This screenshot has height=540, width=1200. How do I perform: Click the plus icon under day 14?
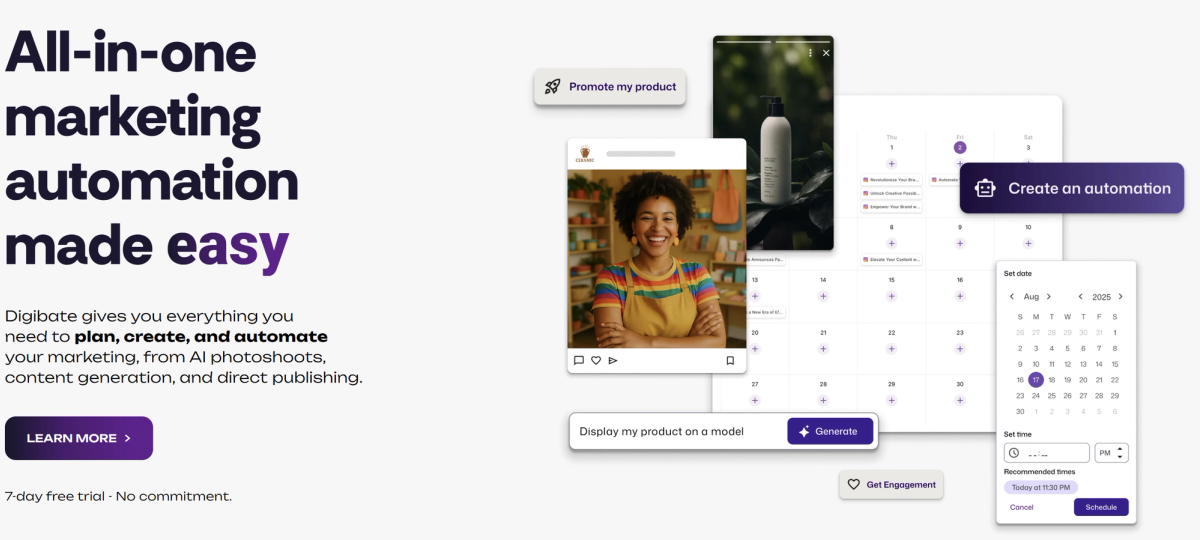click(823, 296)
